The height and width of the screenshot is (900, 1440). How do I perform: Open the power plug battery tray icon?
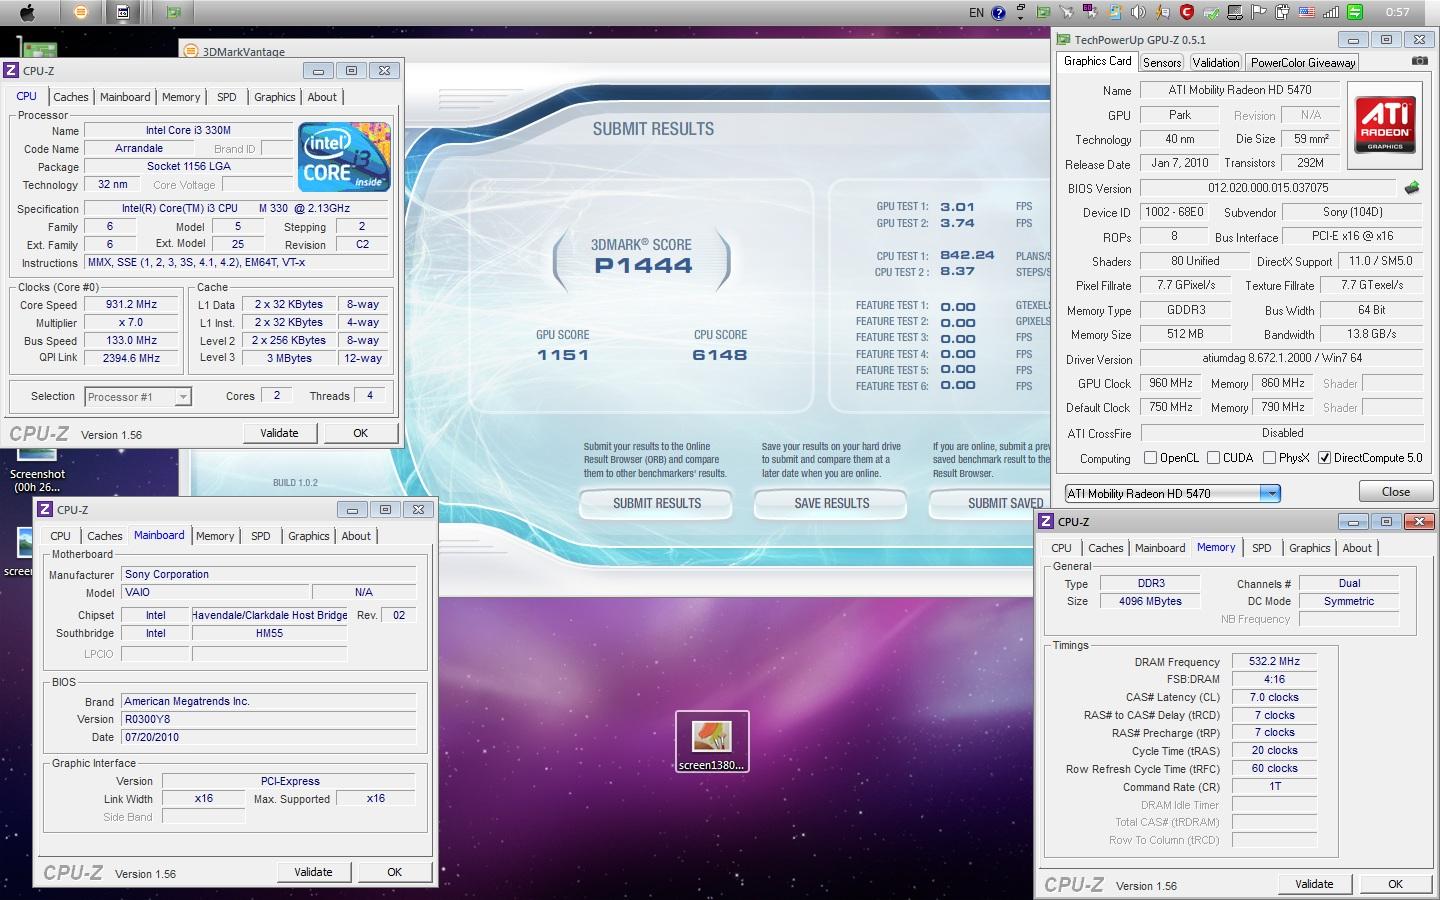click(x=1282, y=12)
